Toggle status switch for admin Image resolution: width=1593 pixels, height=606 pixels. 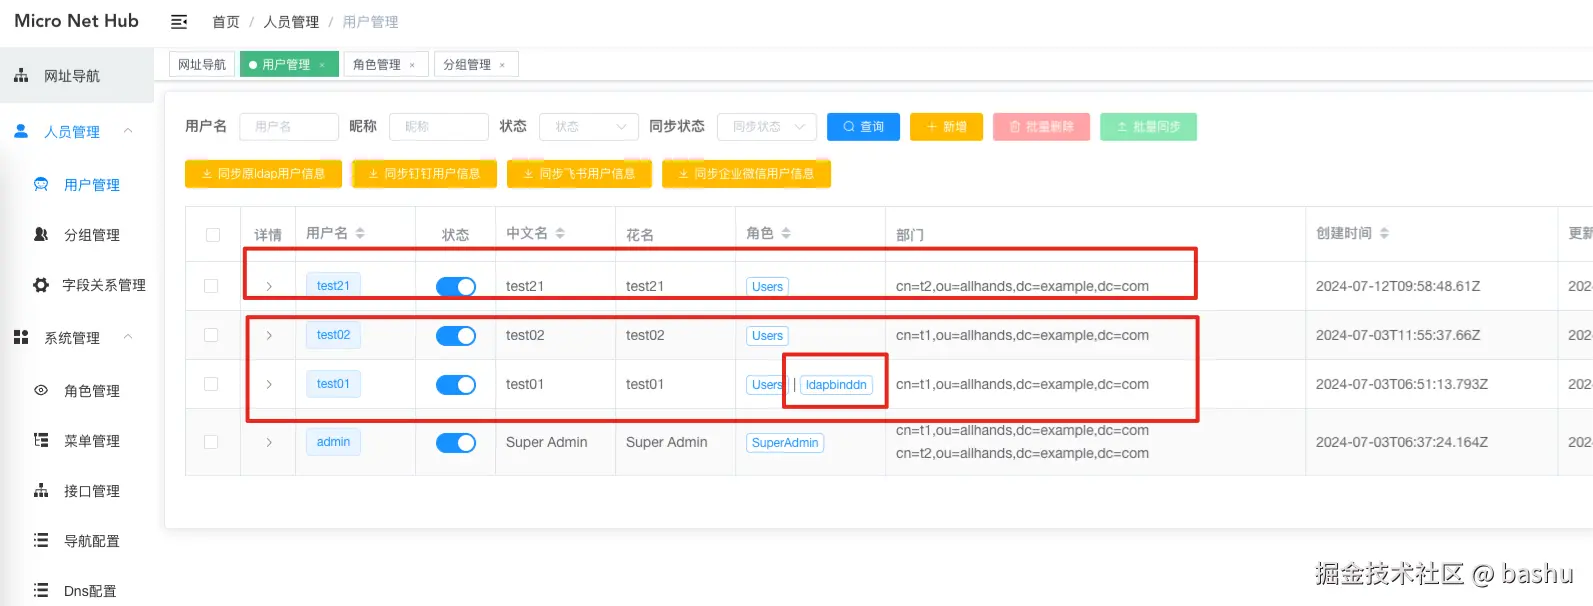456,443
